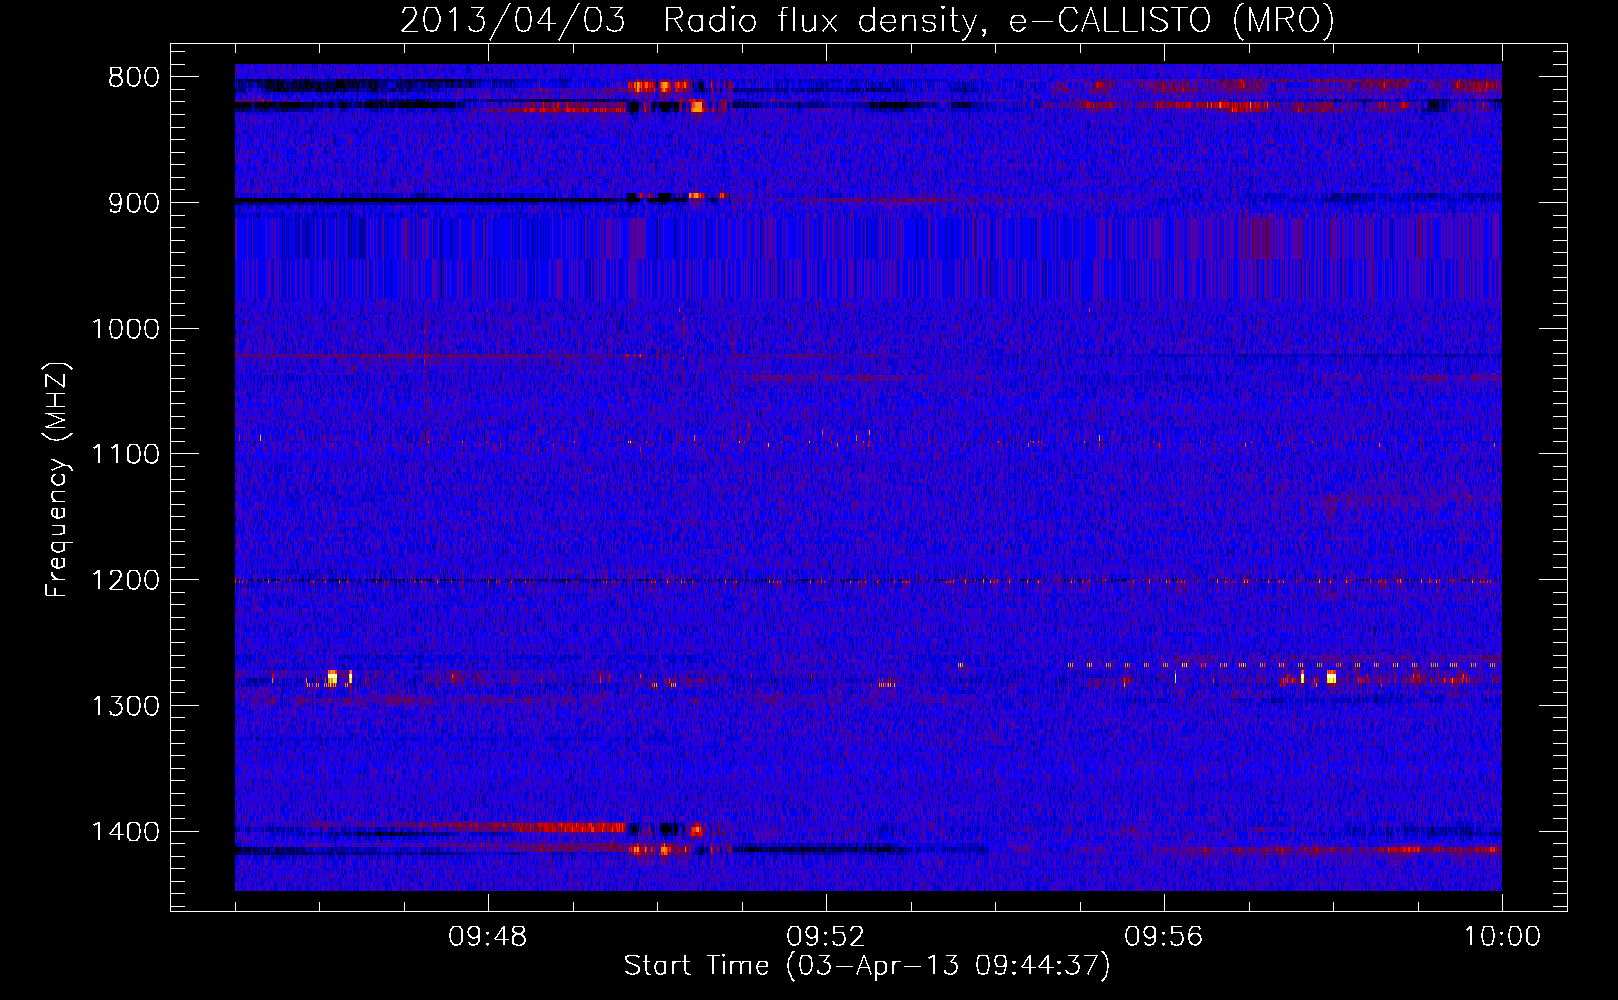Click the 1200 frequency axis label

point(125,580)
